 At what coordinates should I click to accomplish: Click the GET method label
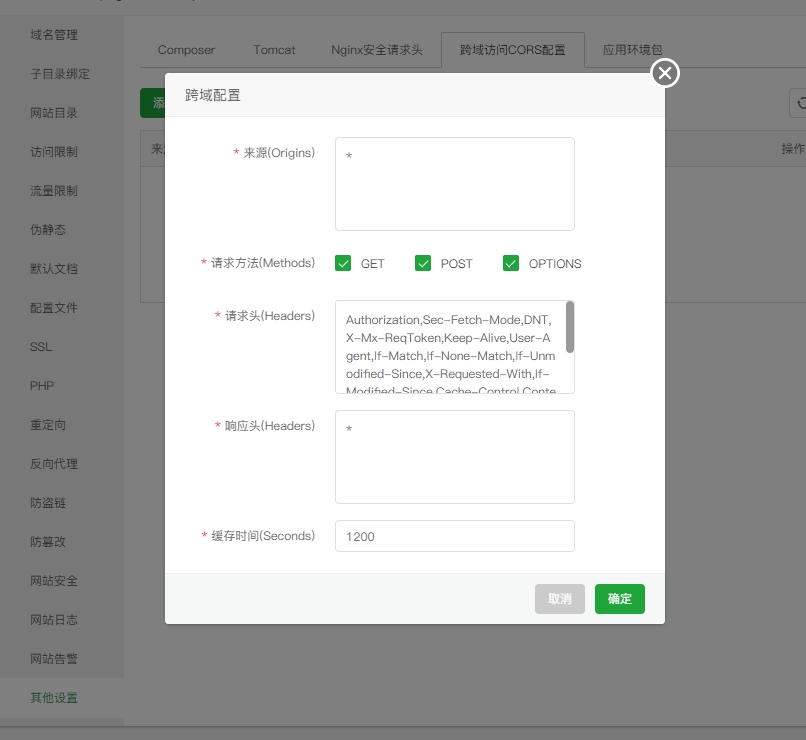coord(372,264)
